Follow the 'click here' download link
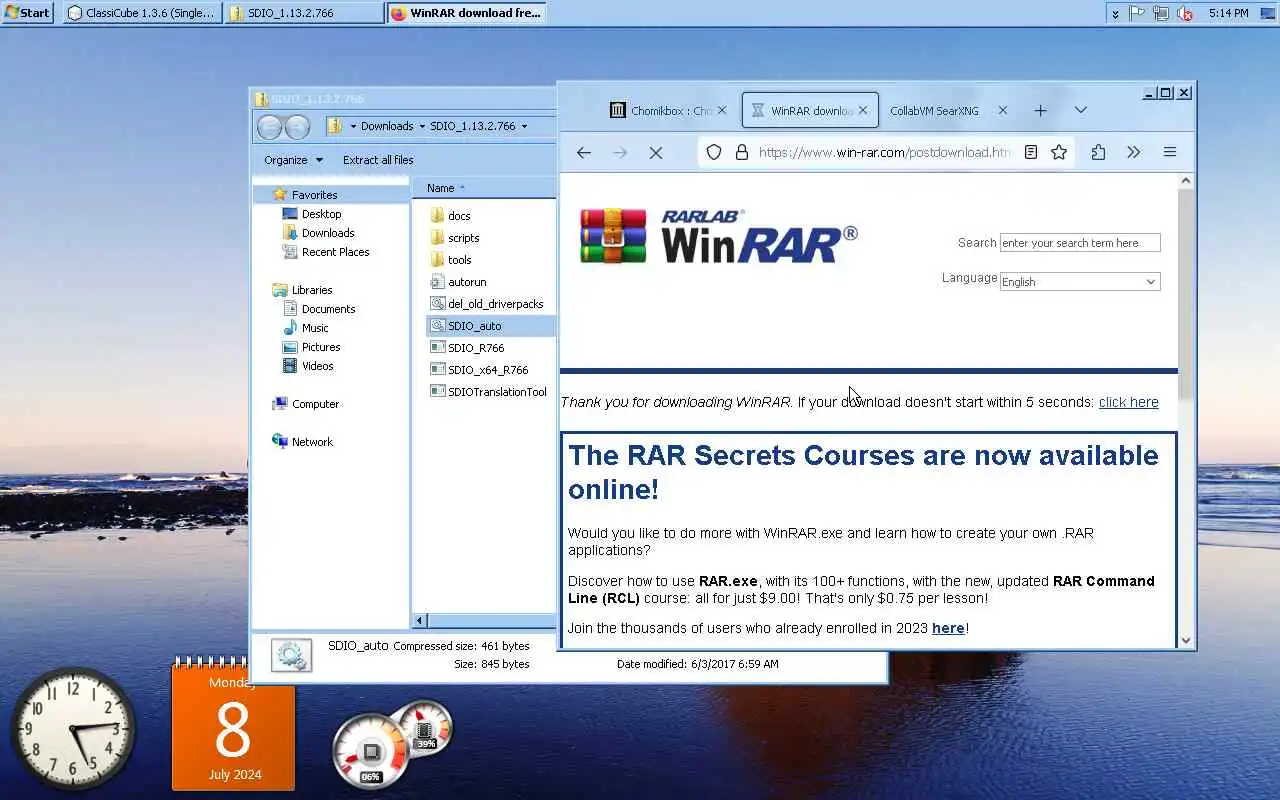Screen dimensions: 1280x800 pyautogui.click(x=1128, y=402)
